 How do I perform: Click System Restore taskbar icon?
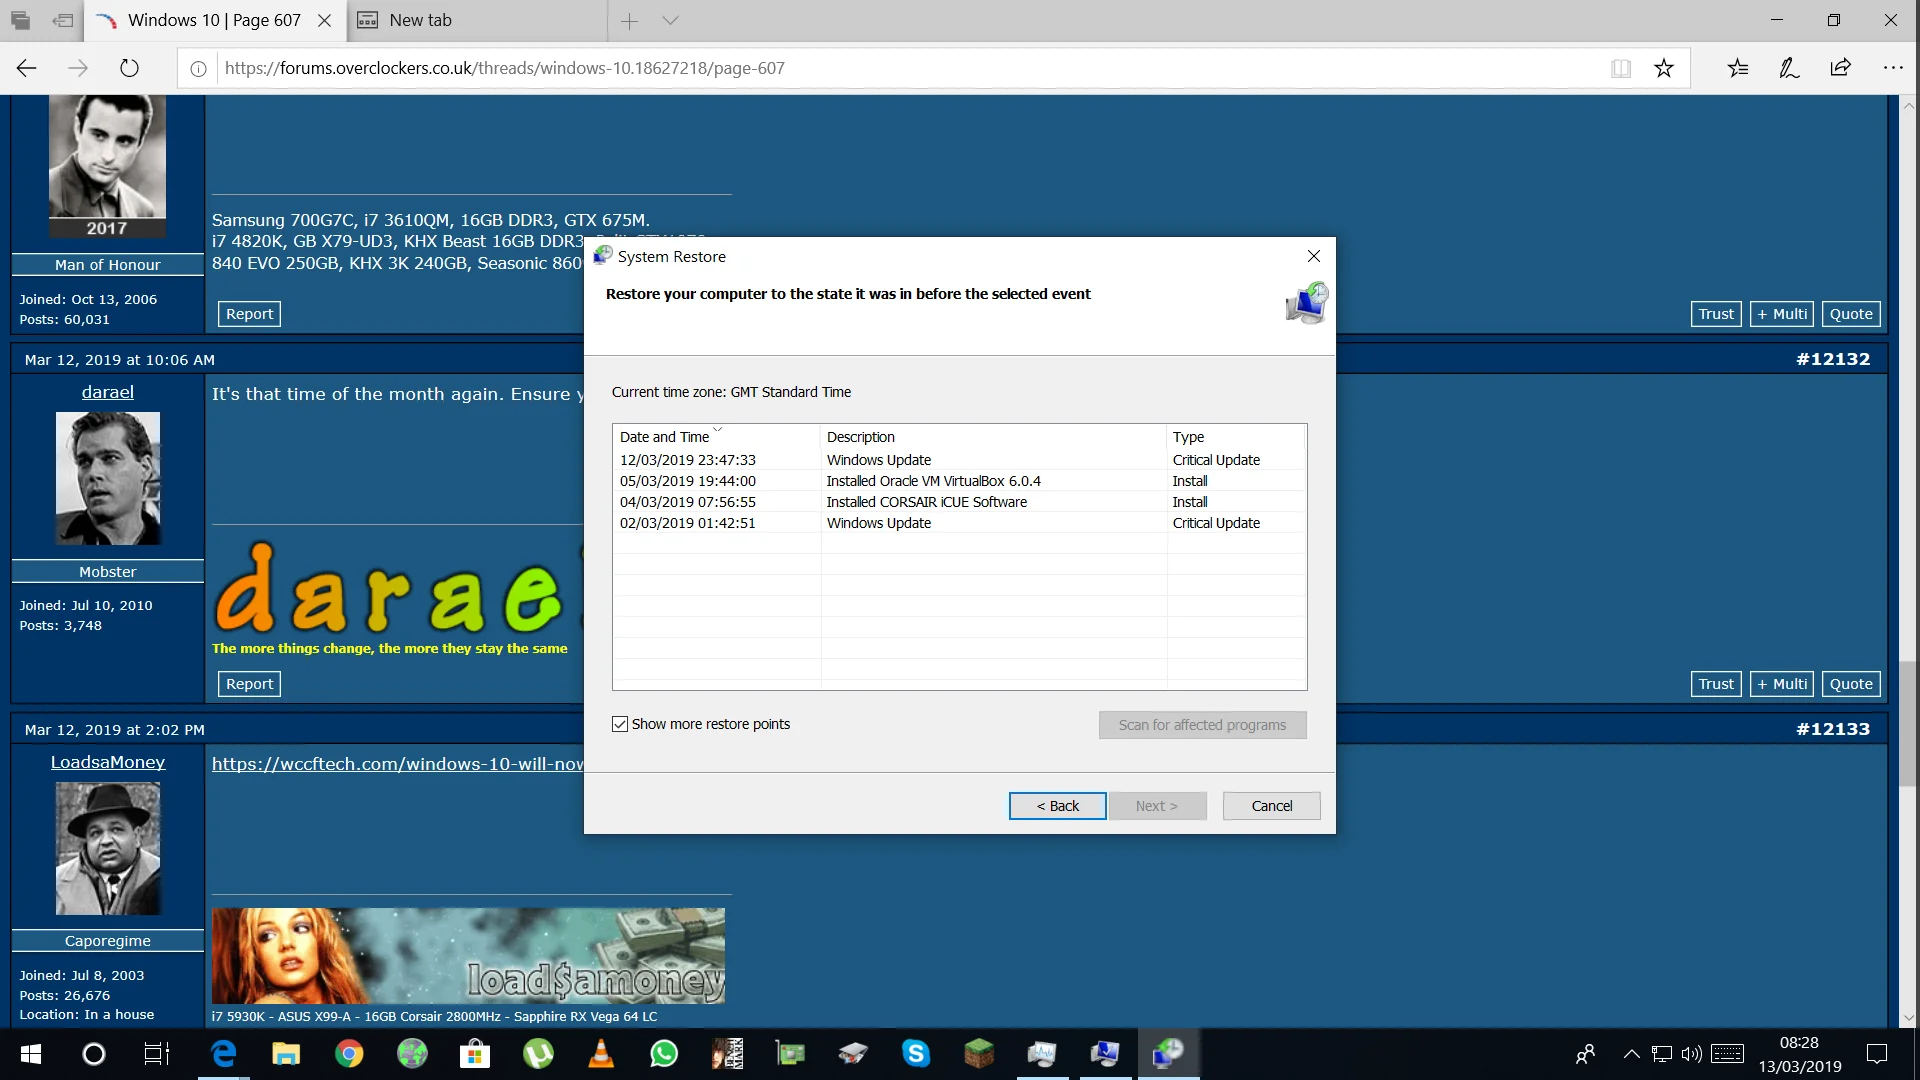[x=1168, y=1054]
